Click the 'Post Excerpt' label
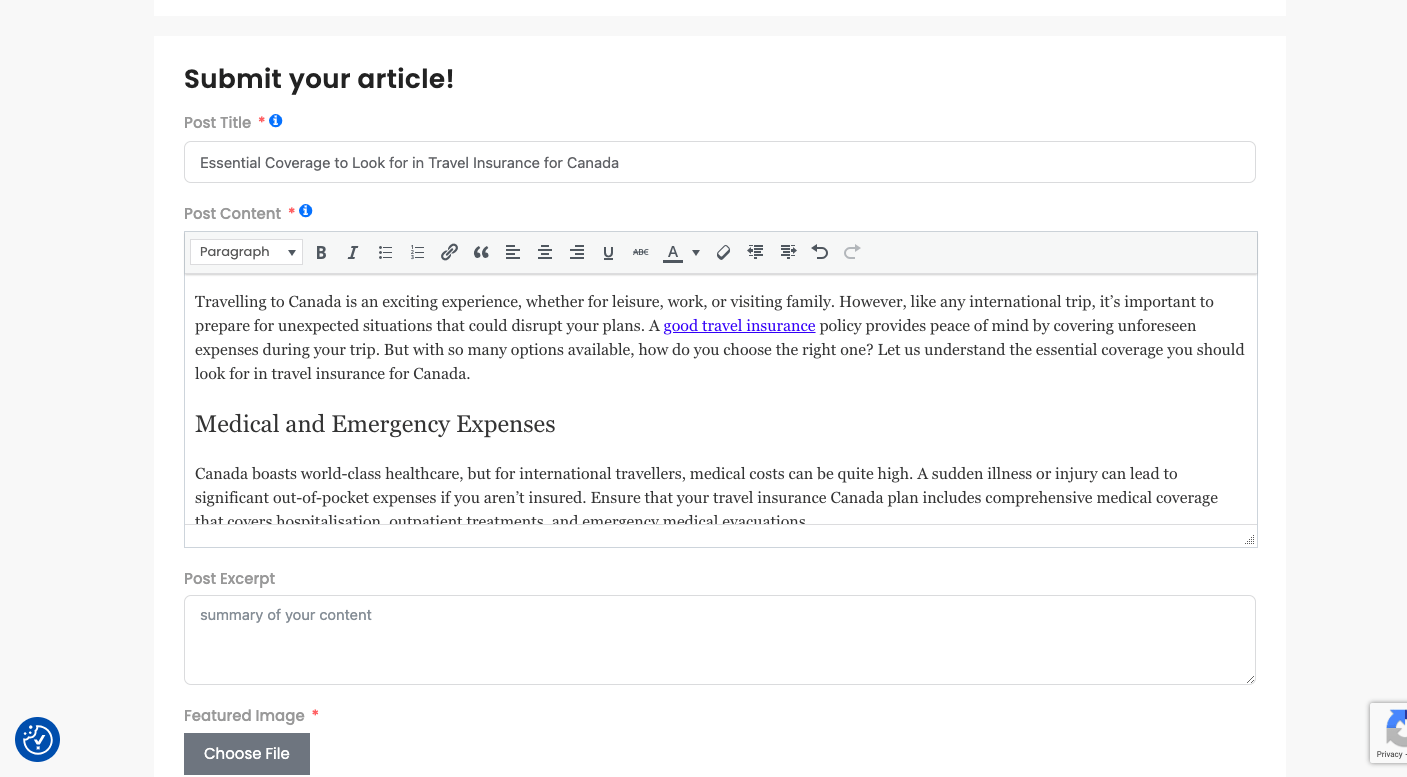The width and height of the screenshot is (1407, 777). (x=229, y=579)
